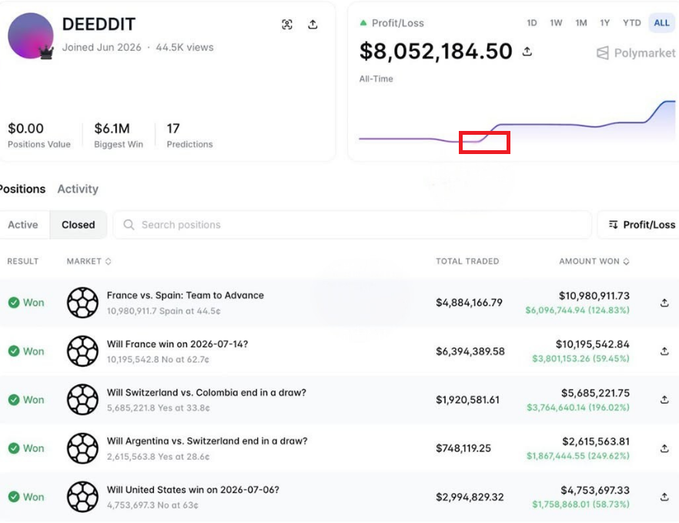Open Will France win on 2026-07-14 market
Screen dimensions: 679x523
point(178,344)
